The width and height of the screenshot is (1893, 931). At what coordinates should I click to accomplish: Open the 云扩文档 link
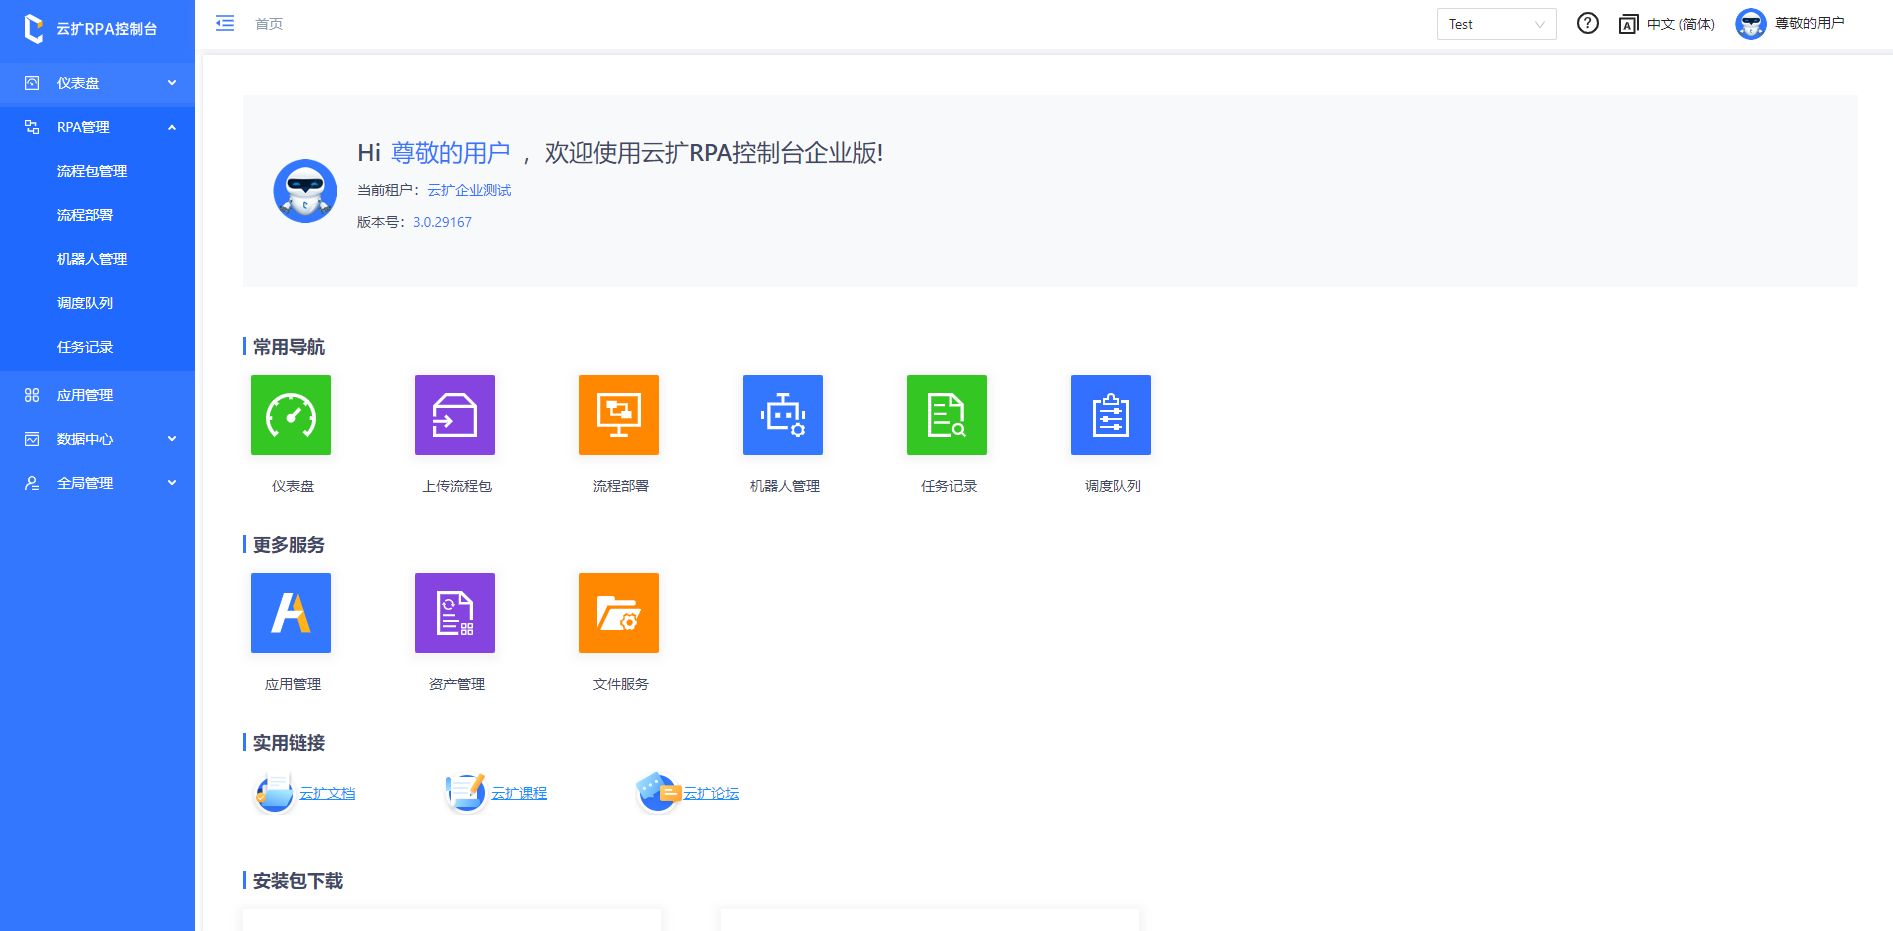(327, 793)
